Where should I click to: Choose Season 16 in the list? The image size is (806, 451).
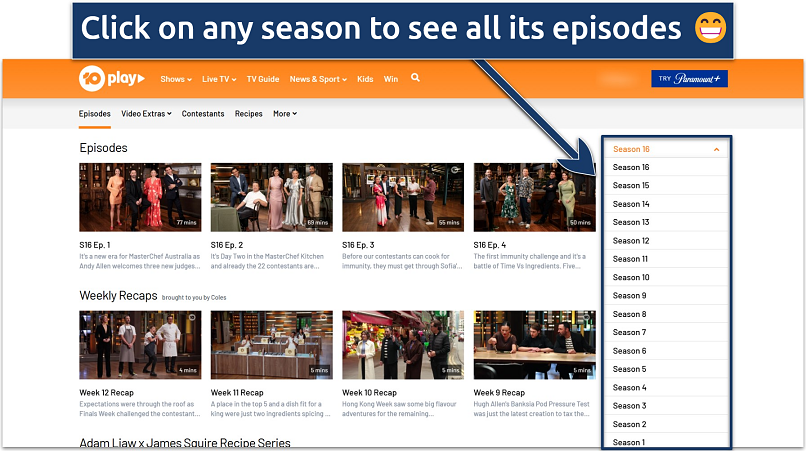click(666, 167)
